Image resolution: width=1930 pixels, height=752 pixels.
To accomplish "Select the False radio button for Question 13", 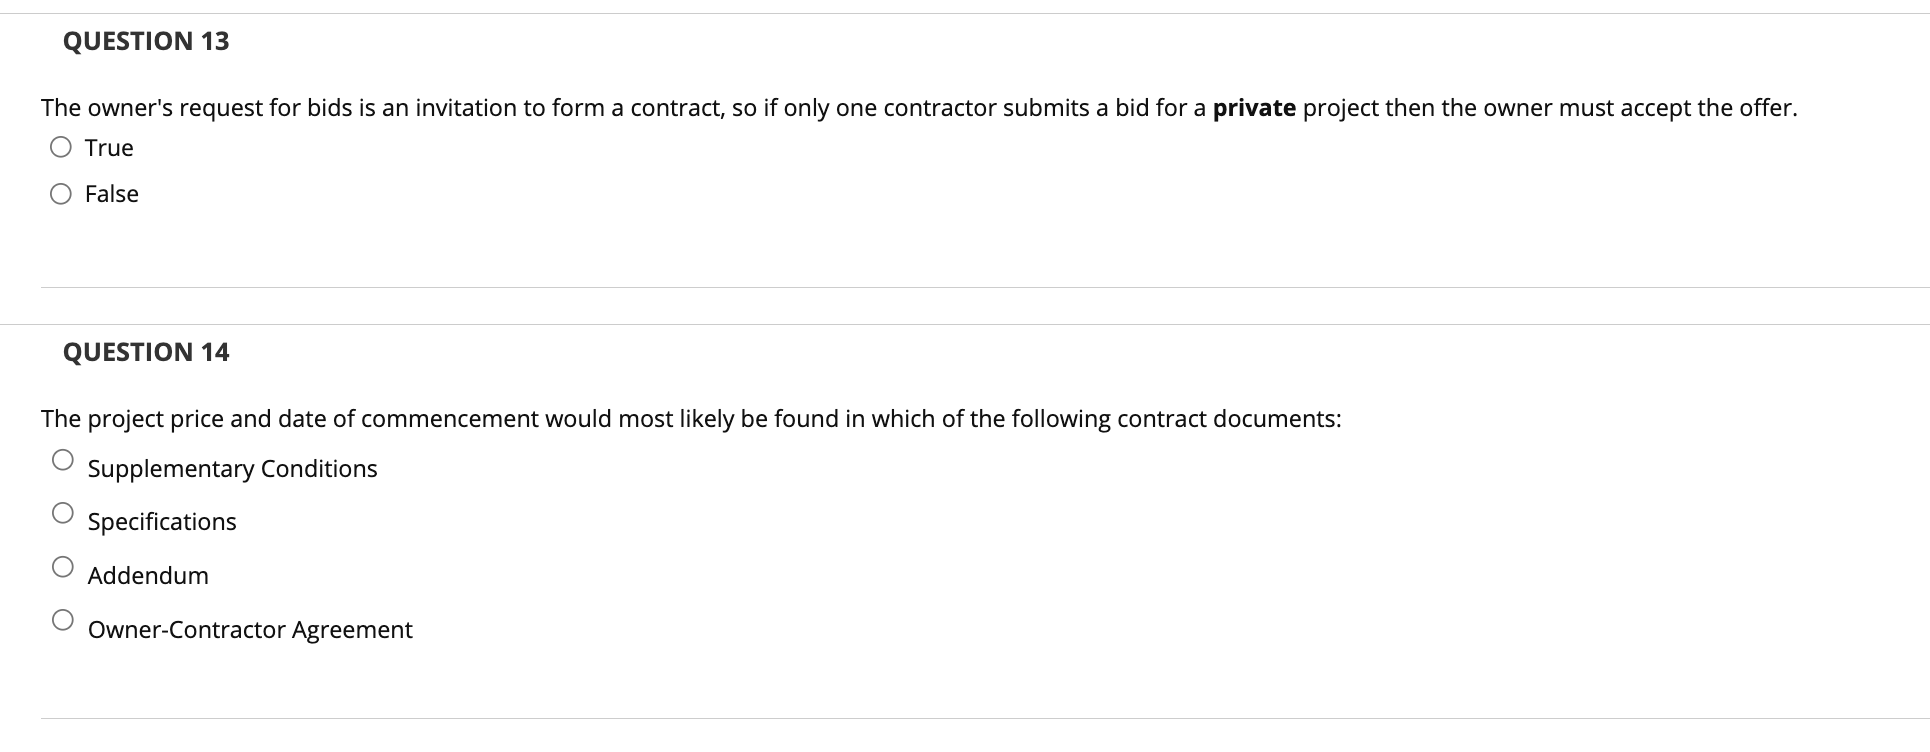I will pos(61,193).
